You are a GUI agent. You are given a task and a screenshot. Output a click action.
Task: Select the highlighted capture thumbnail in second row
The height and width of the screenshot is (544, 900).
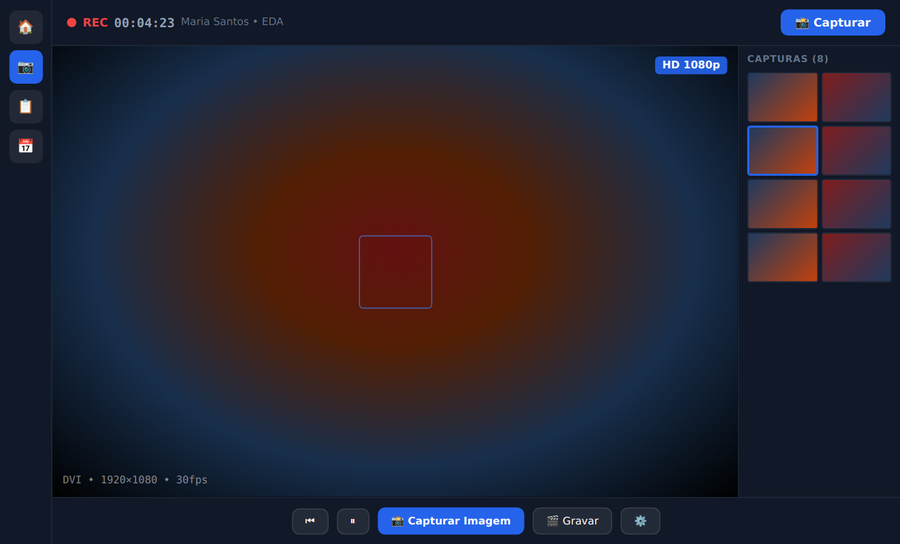tap(782, 151)
